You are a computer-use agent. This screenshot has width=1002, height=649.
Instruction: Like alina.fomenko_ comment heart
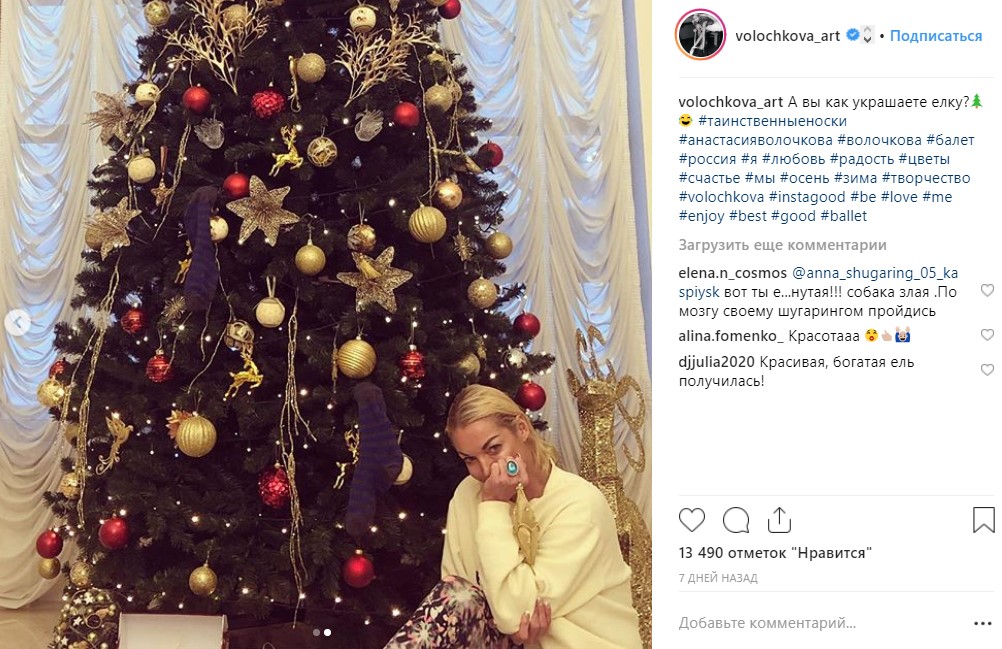pos(987,335)
